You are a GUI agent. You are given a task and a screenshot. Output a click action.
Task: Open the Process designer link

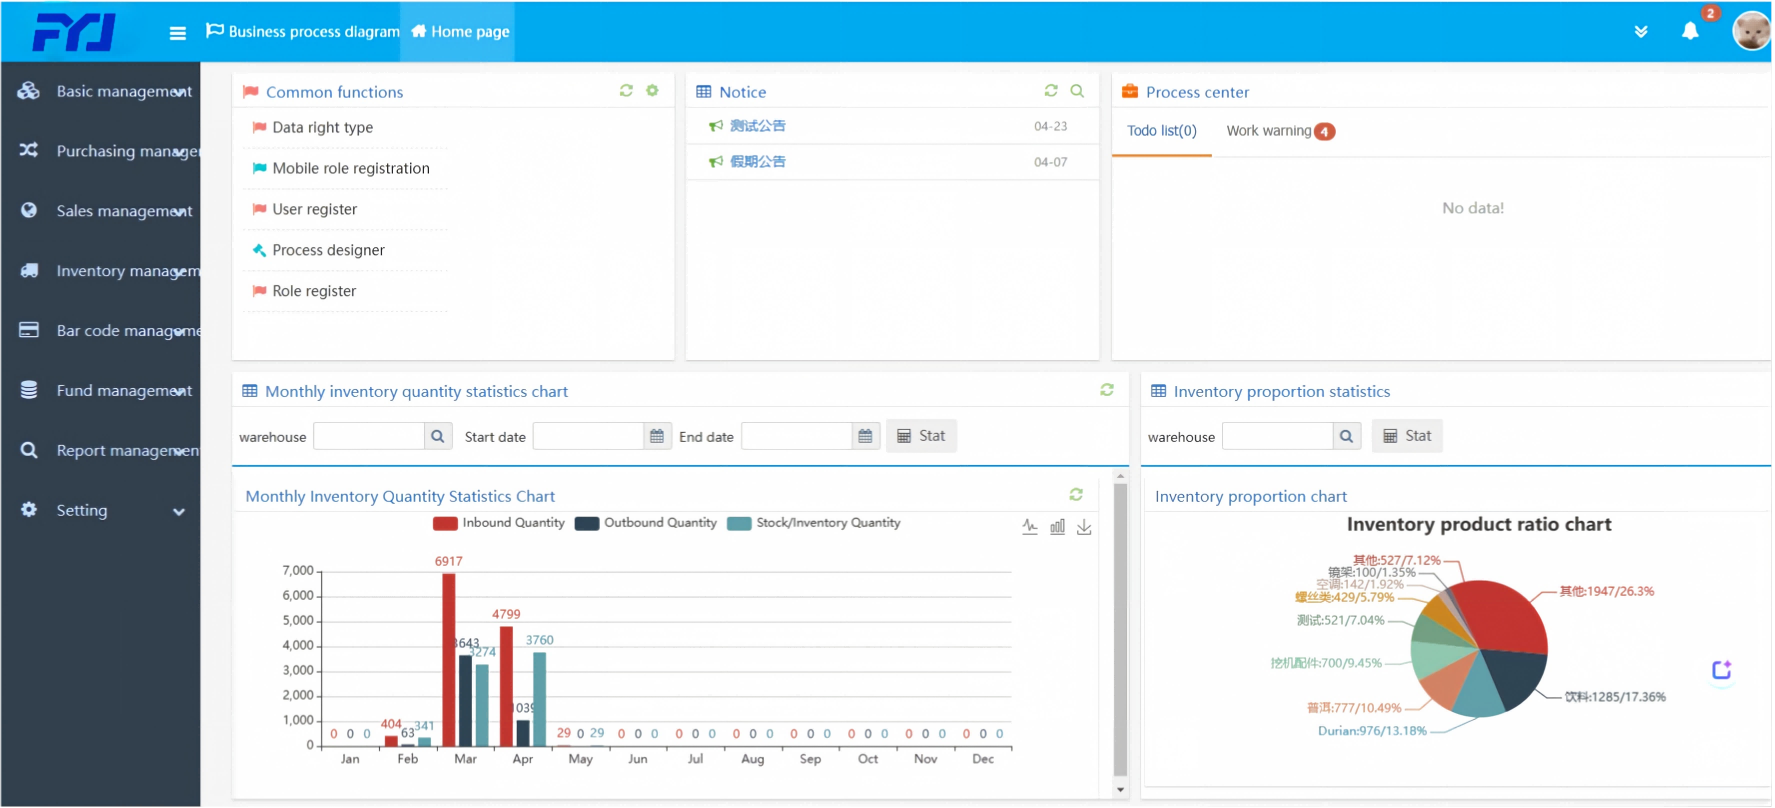[328, 250]
